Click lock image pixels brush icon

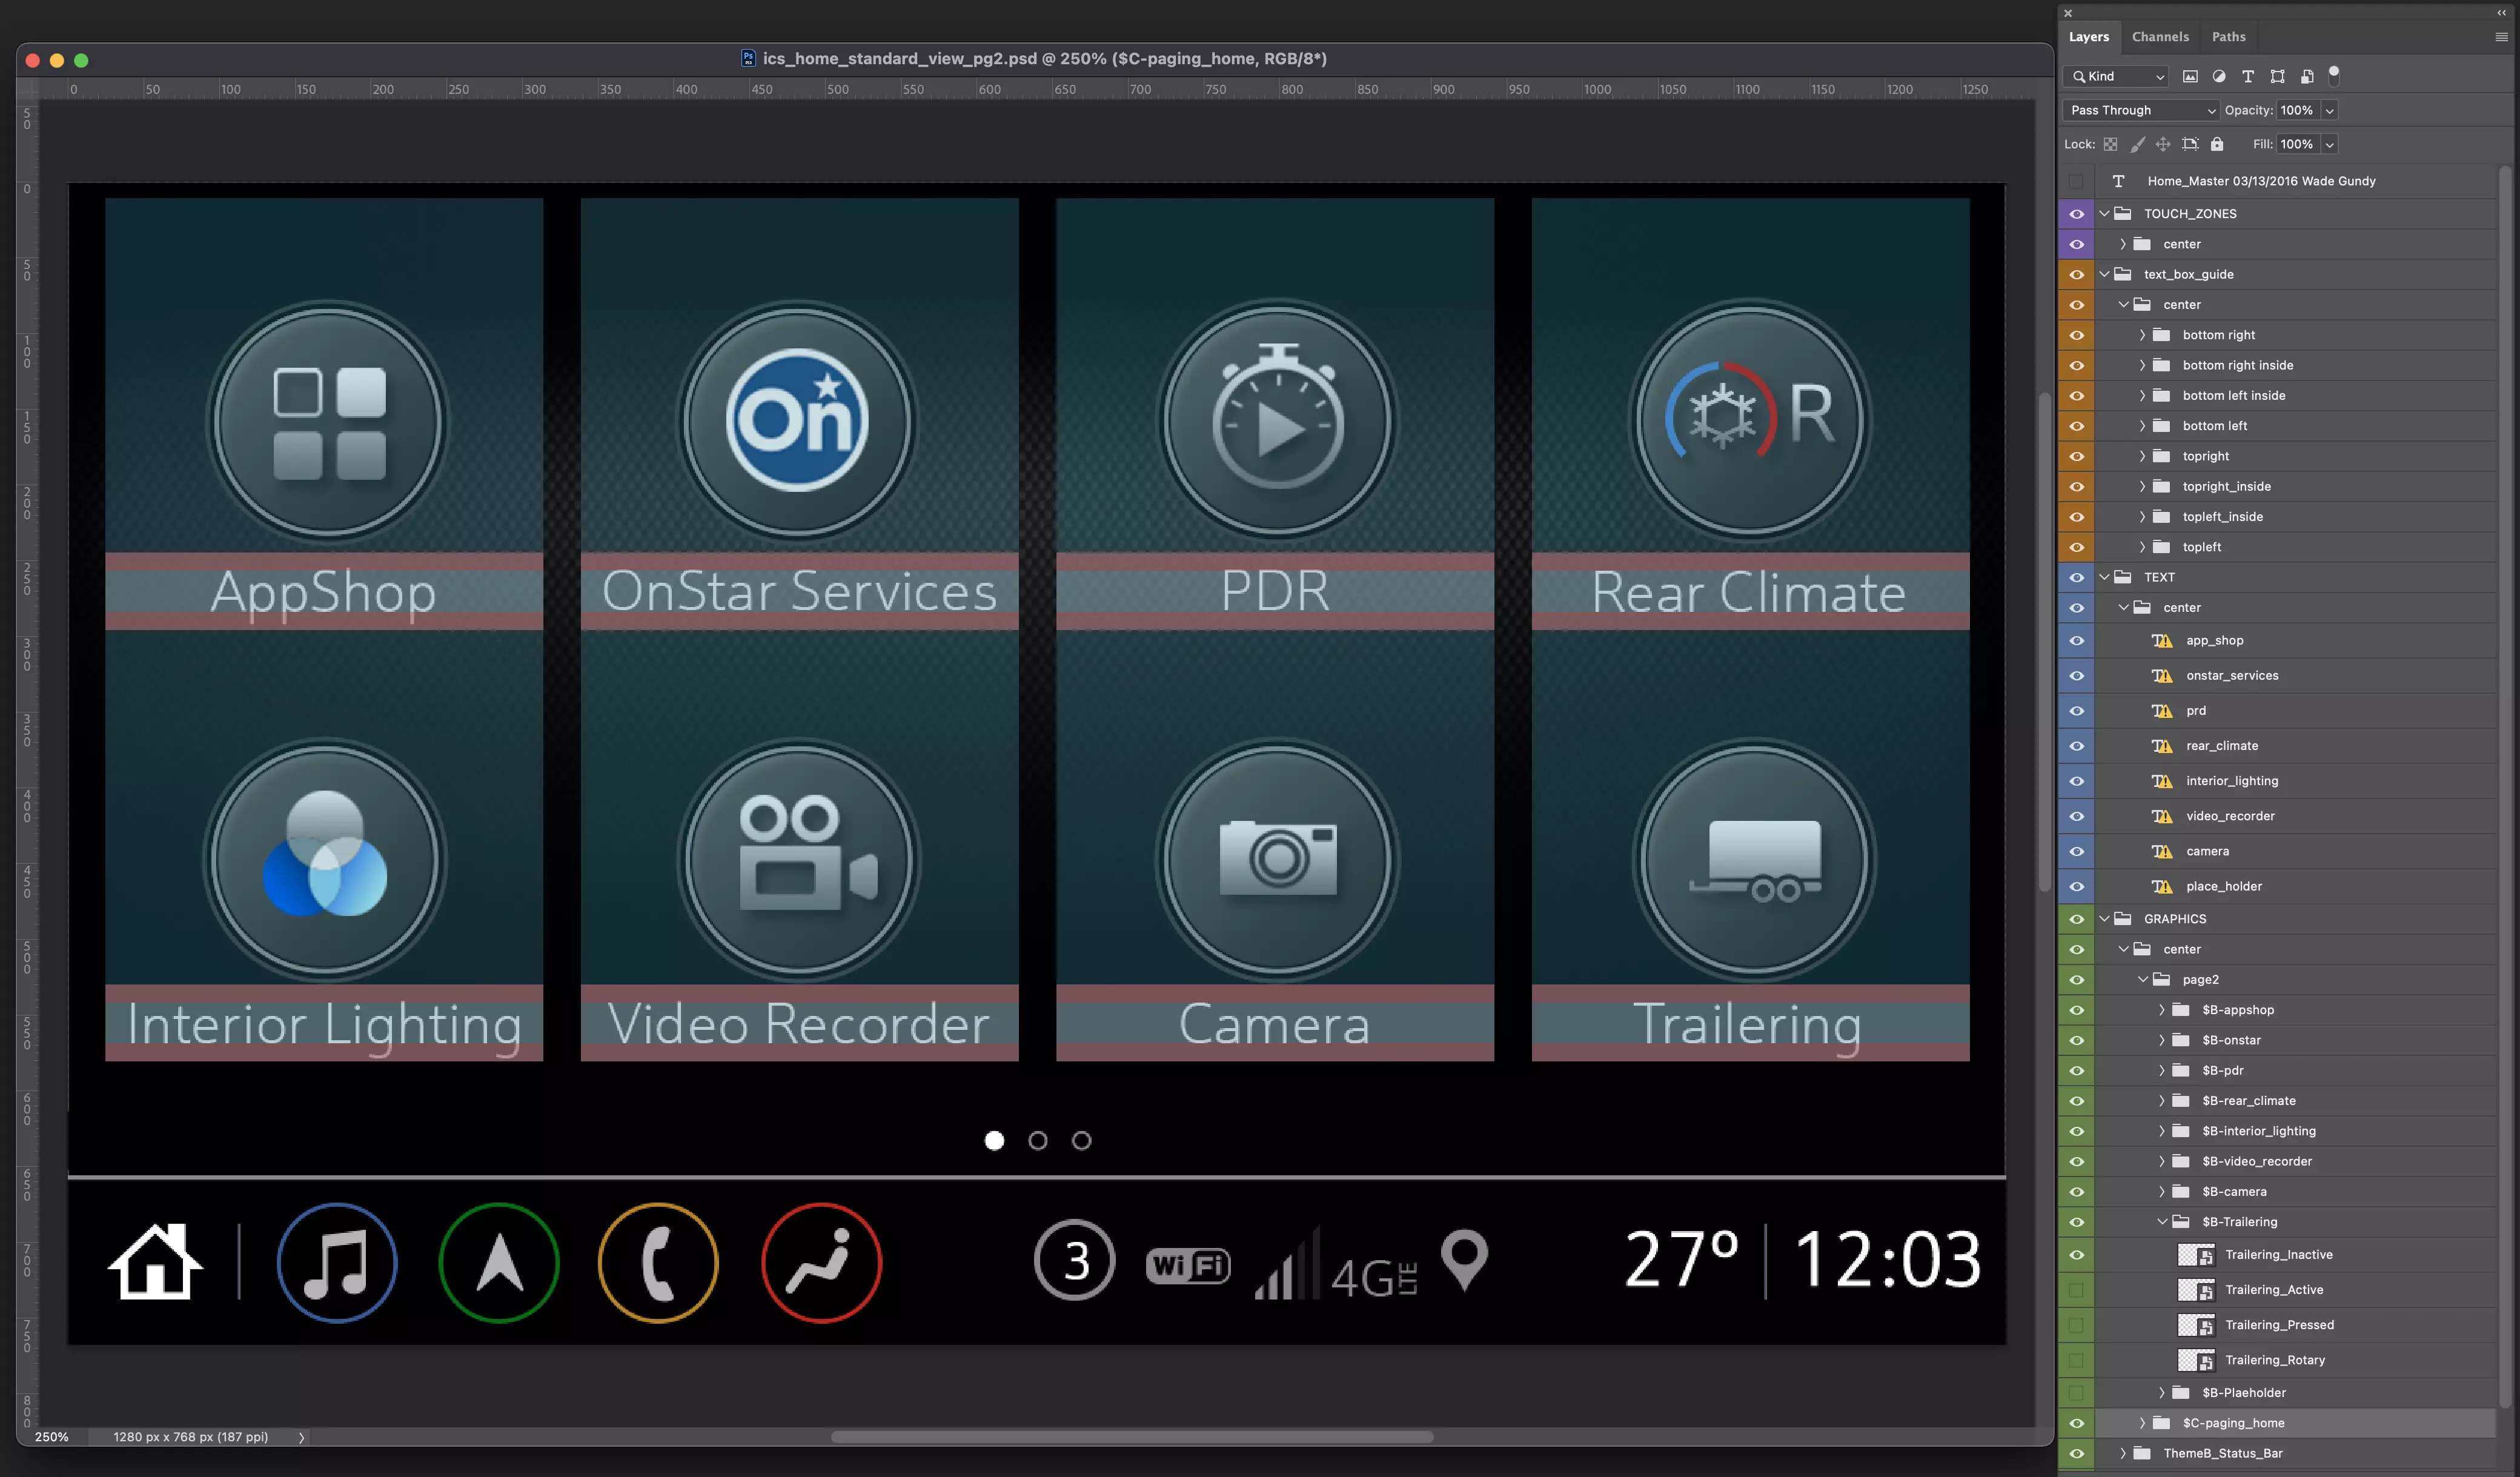pos(2137,144)
